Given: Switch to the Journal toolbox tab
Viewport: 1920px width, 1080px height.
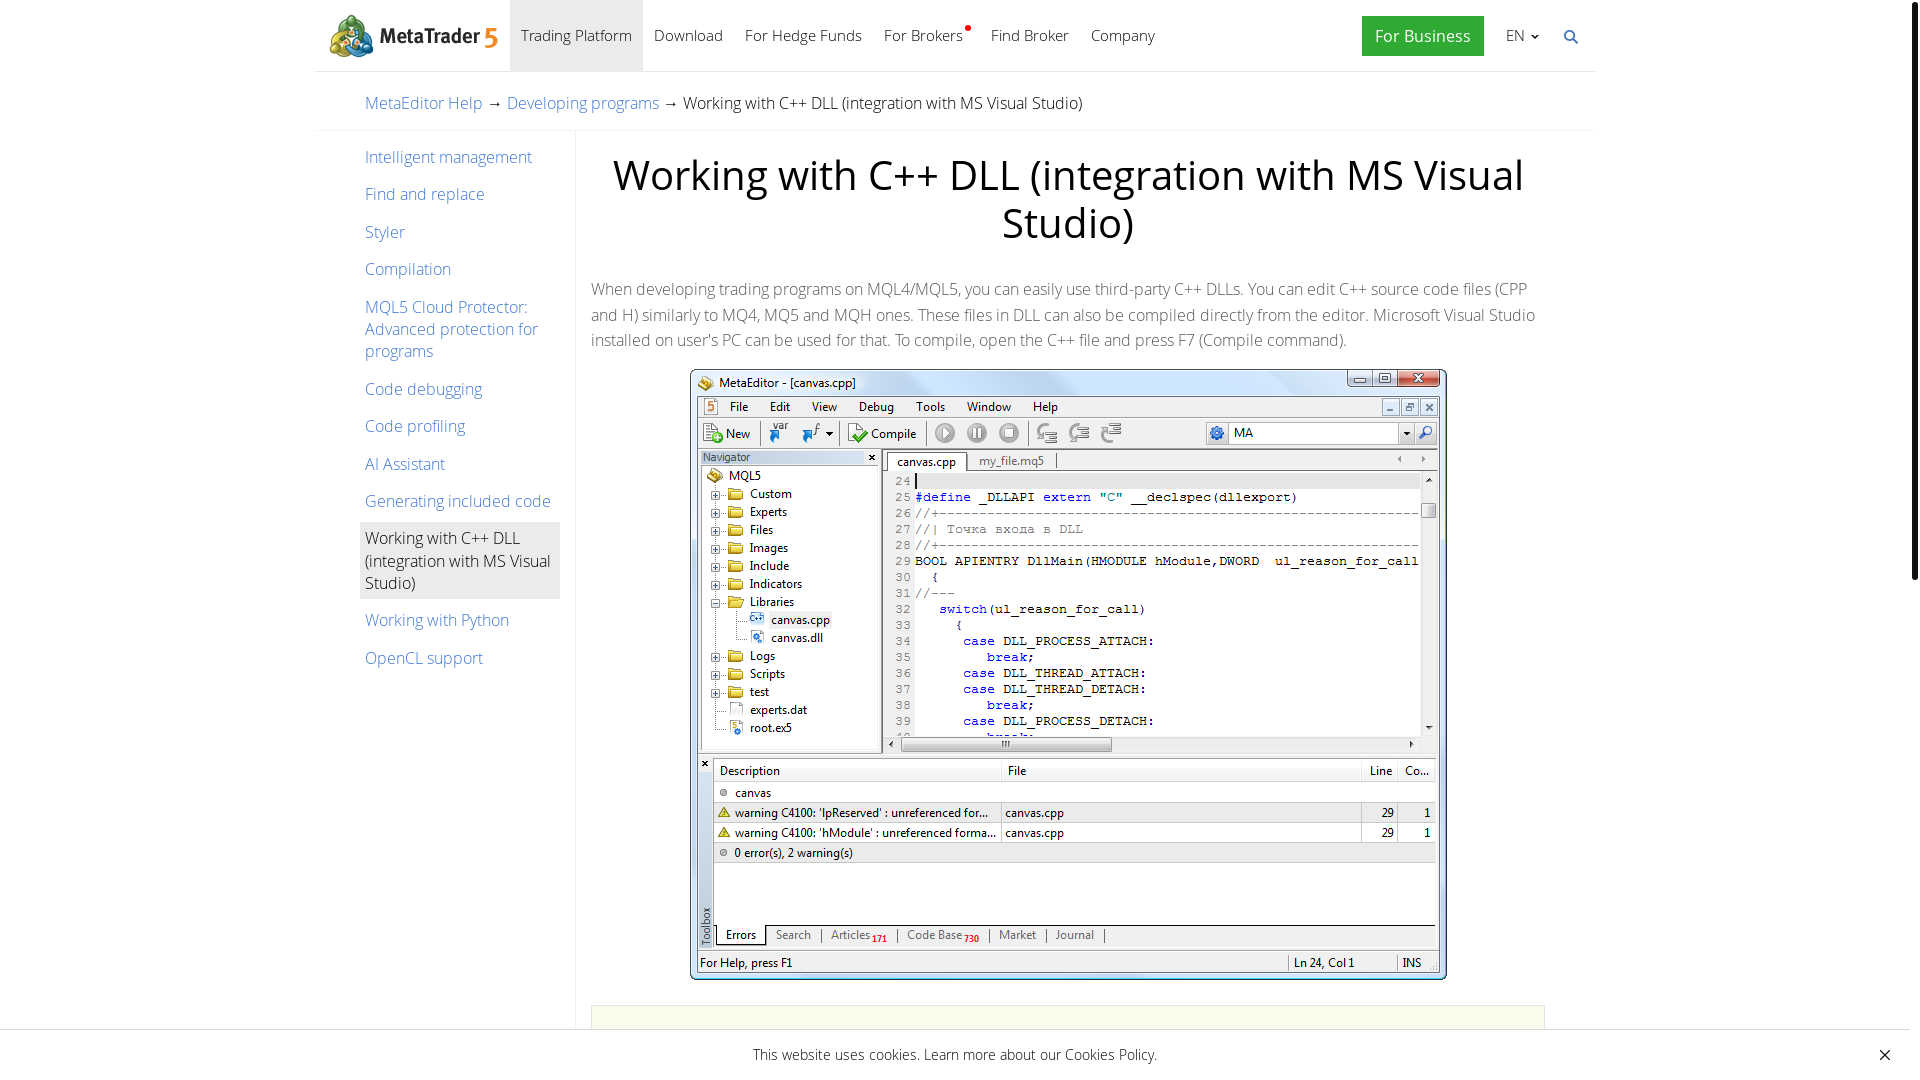Looking at the screenshot, I should (x=1074, y=935).
